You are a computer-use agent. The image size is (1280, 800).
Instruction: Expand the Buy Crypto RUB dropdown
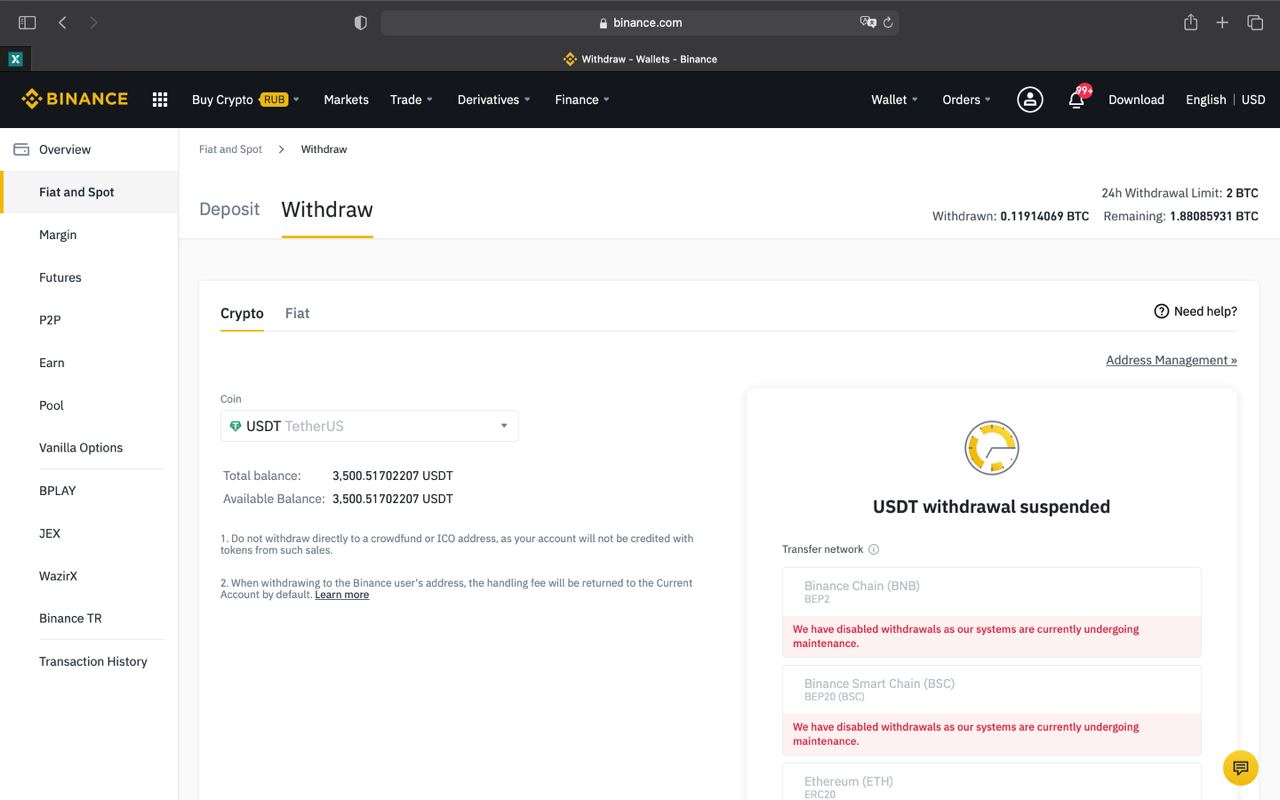coord(246,99)
